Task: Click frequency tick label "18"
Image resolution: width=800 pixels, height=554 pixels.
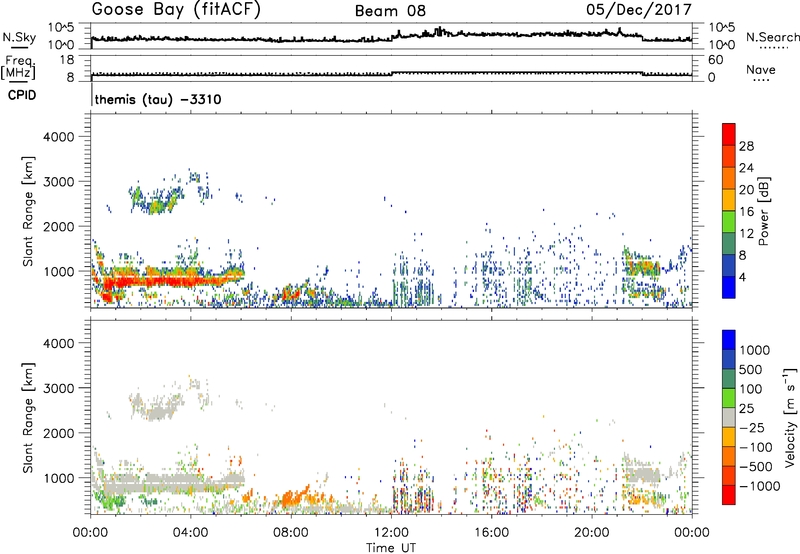Action: click(66, 60)
